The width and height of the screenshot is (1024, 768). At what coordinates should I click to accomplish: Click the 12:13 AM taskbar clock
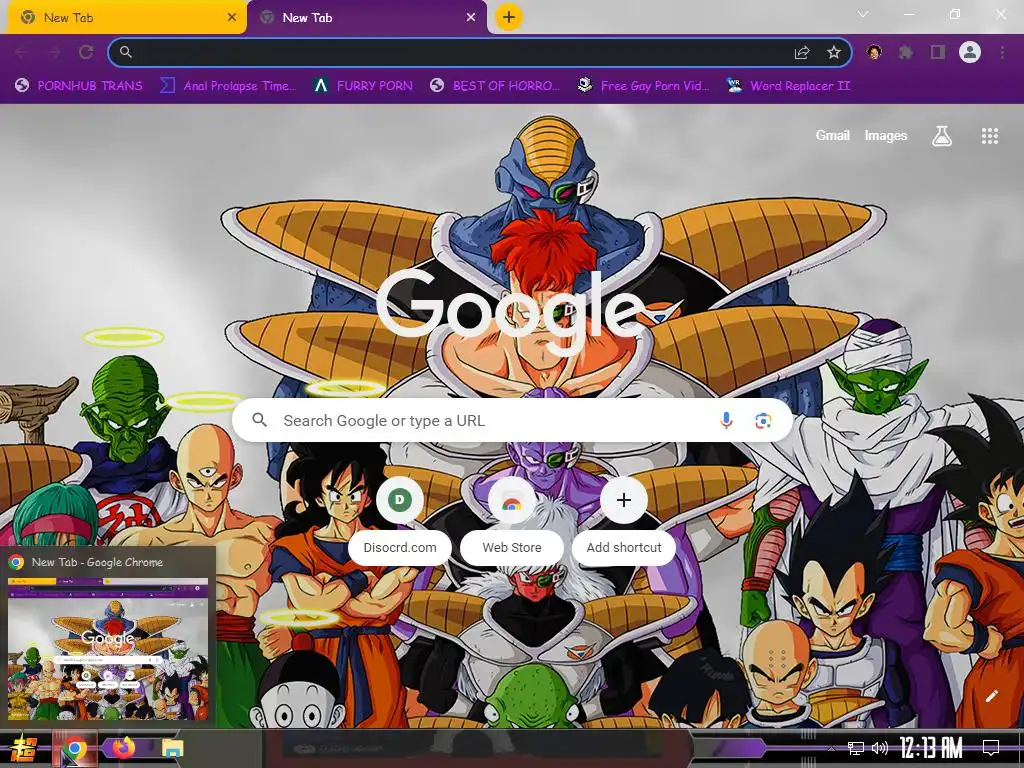pos(931,748)
